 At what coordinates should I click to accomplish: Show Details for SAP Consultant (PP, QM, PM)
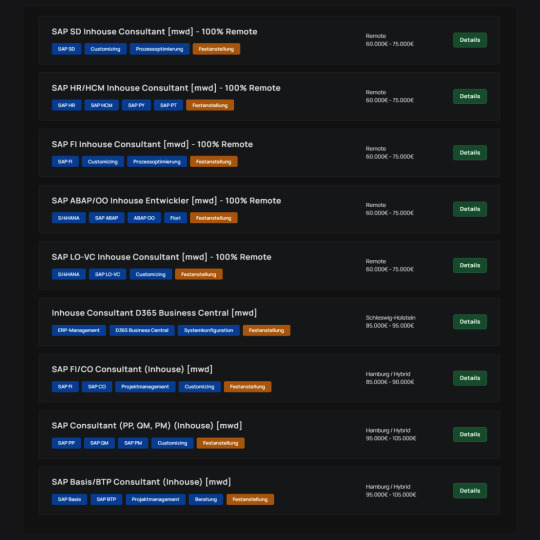470,435
